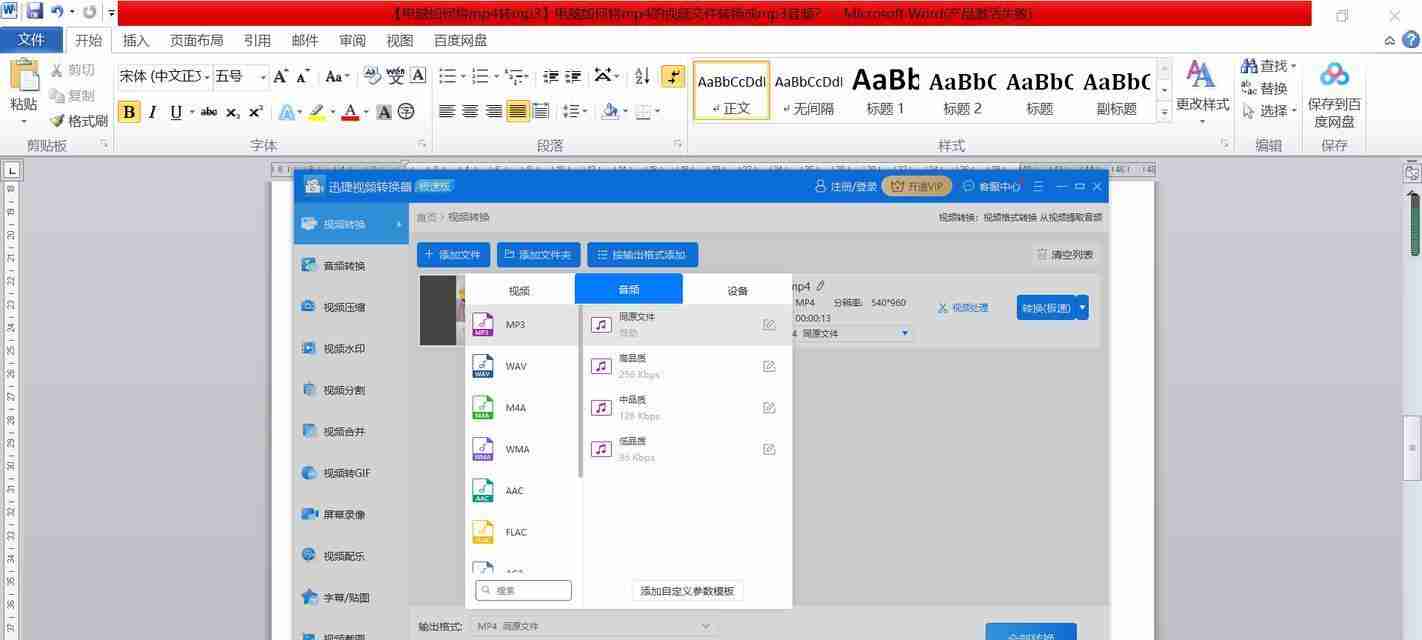Click the center alignment icon
The width and height of the screenshot is (1422, 640).
470,112
